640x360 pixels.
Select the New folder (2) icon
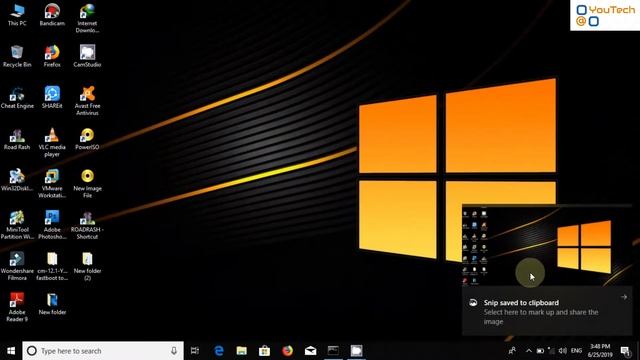pyautogui.click(x=87, y=266)
